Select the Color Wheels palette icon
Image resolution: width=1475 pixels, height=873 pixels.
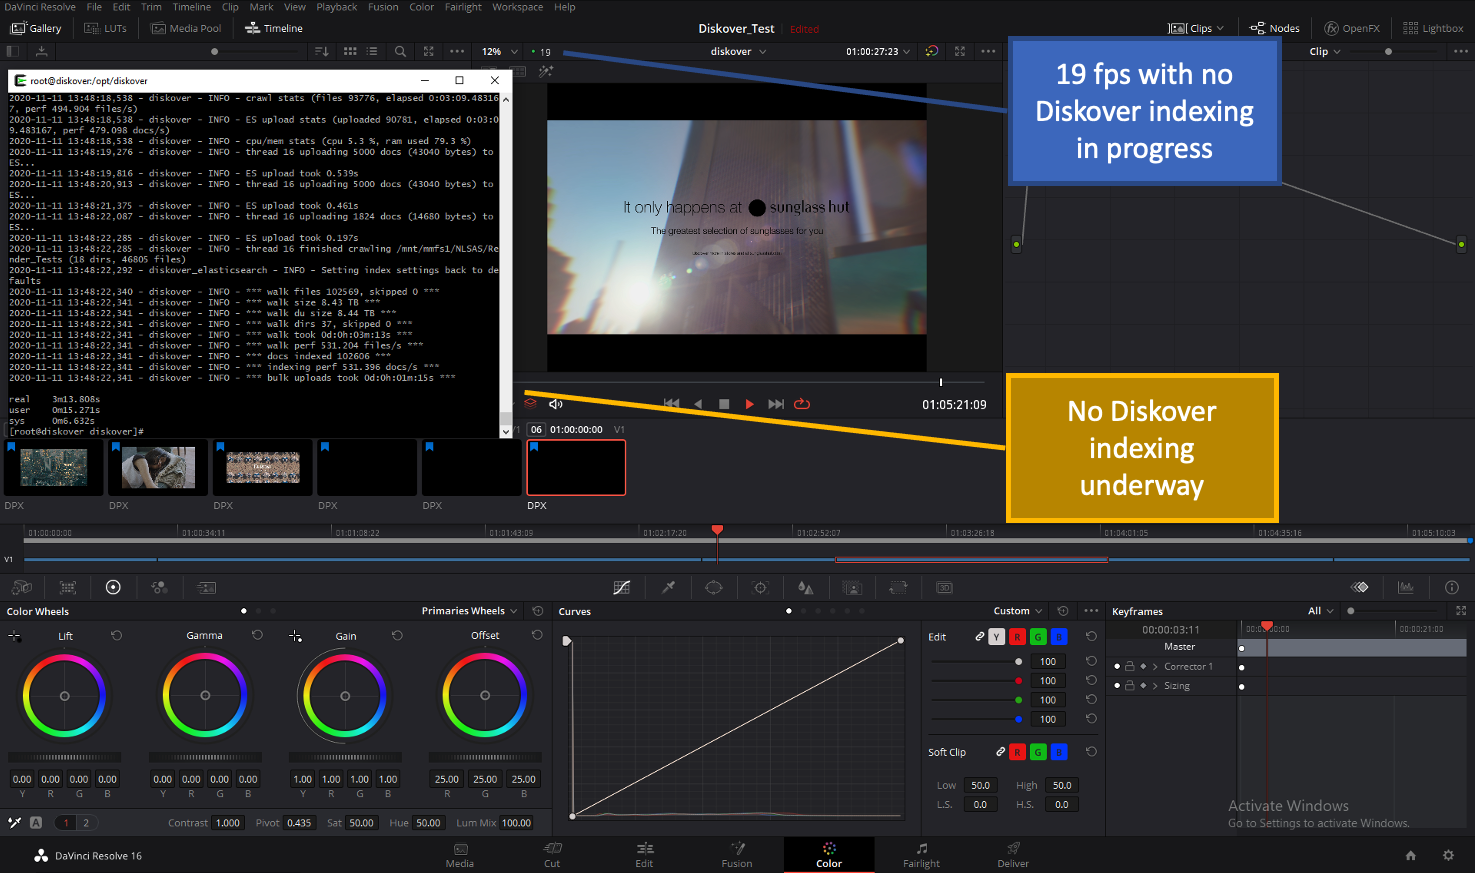coord(113,587)
